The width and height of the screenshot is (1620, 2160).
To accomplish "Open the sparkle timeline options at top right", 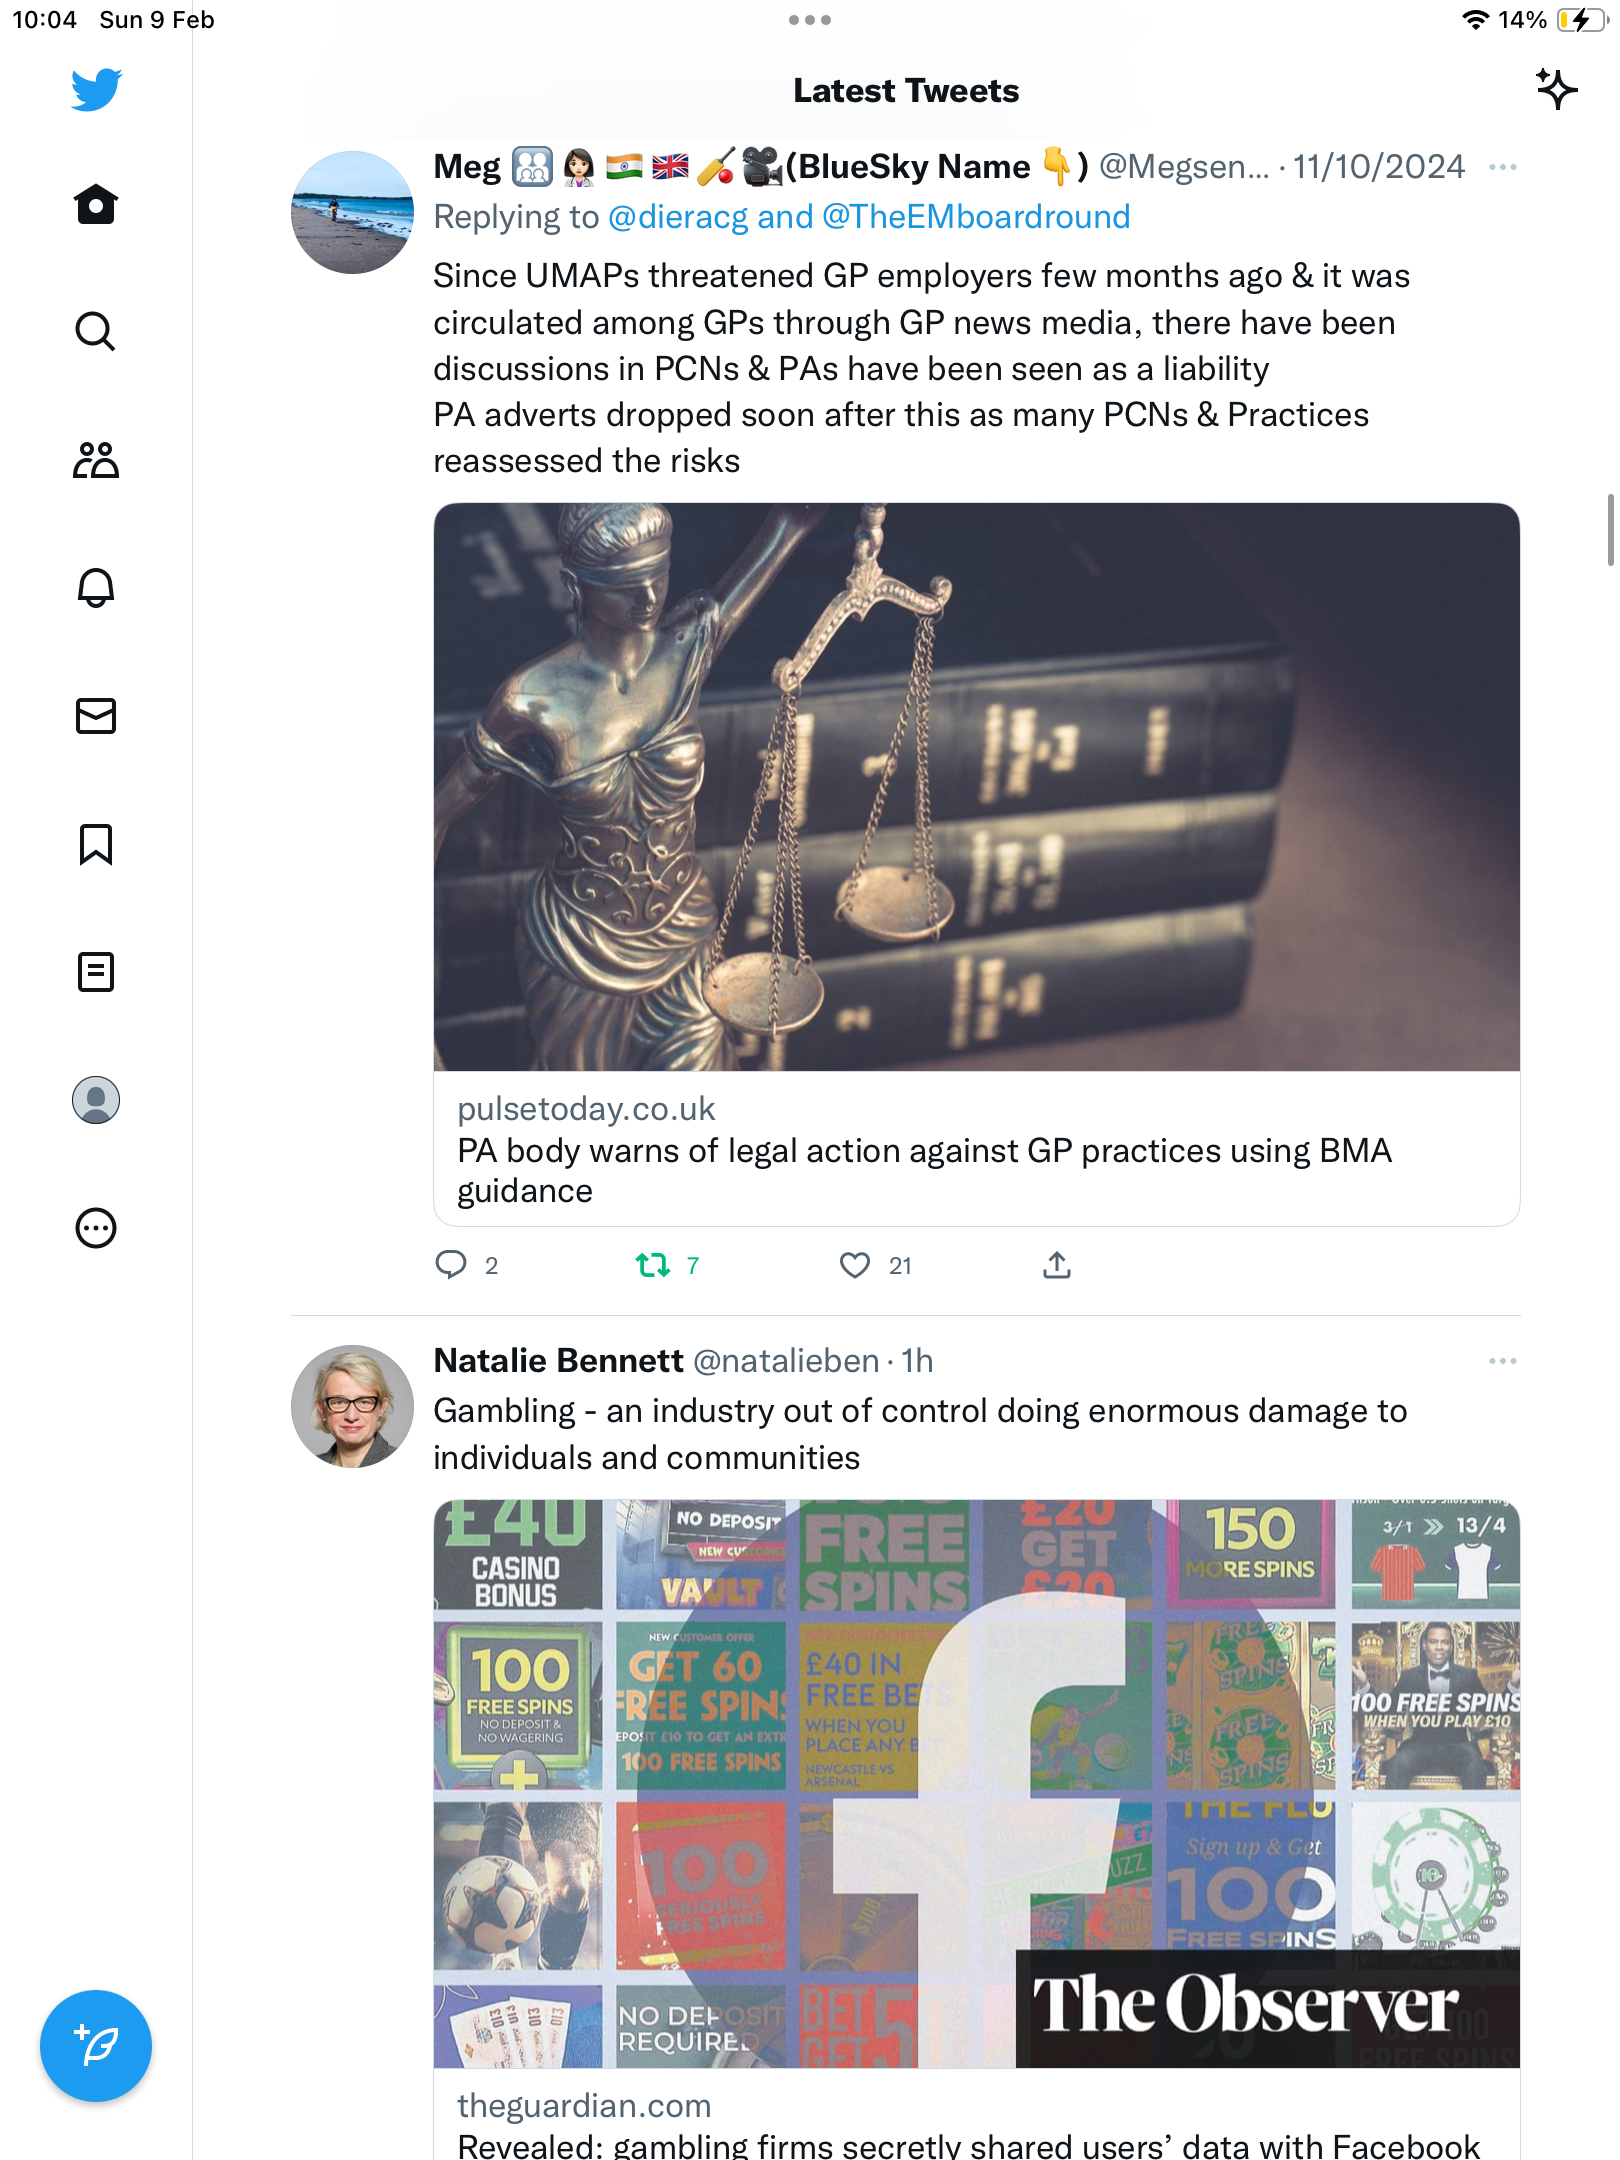I will coord(1557,89).
